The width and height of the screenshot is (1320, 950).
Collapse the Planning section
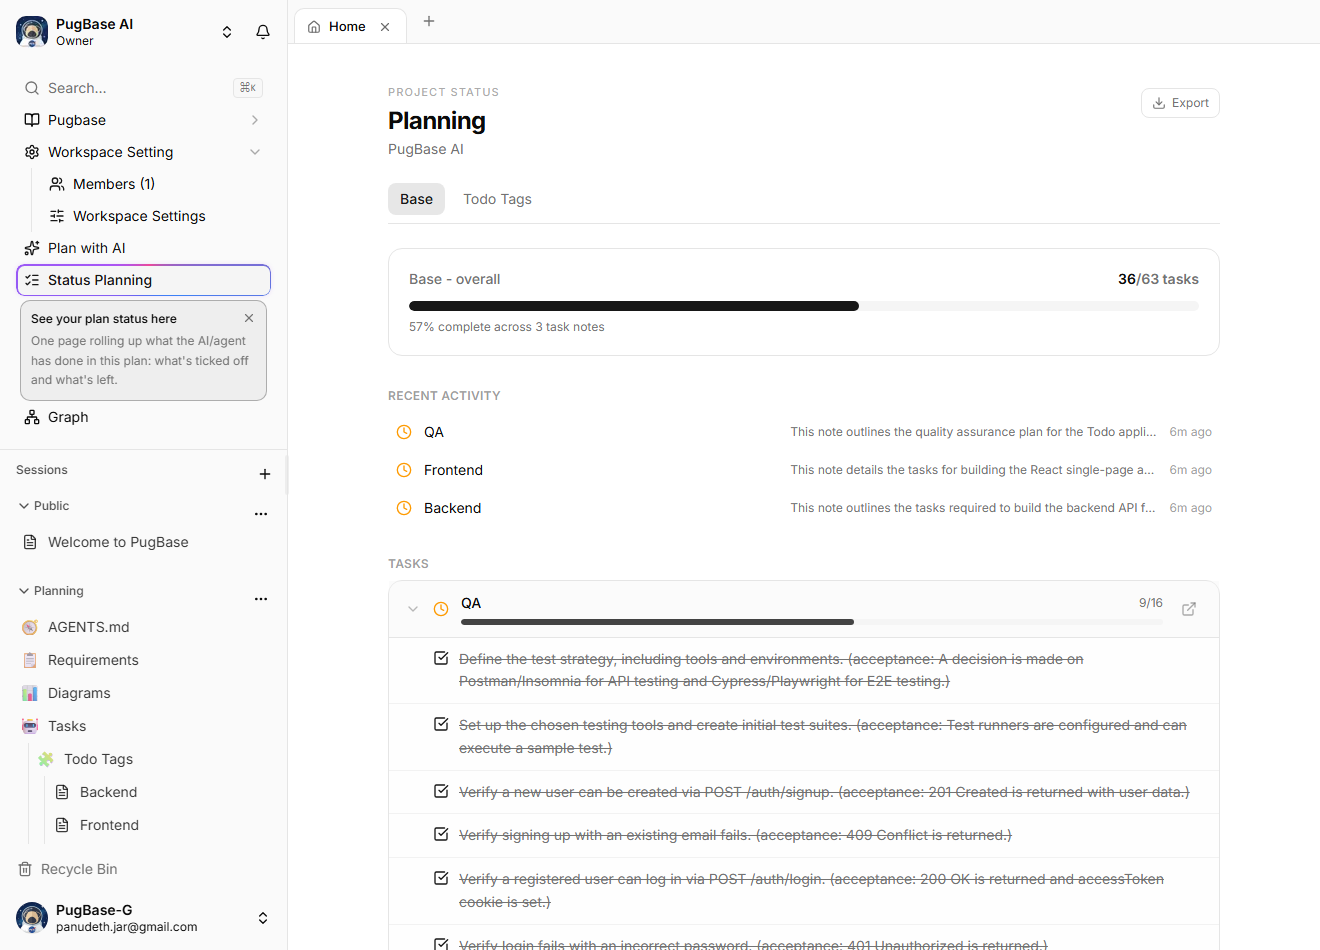coord(24,591)
